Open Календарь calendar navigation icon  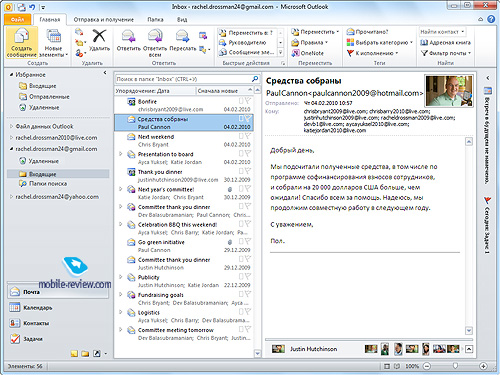pos(14,307)
